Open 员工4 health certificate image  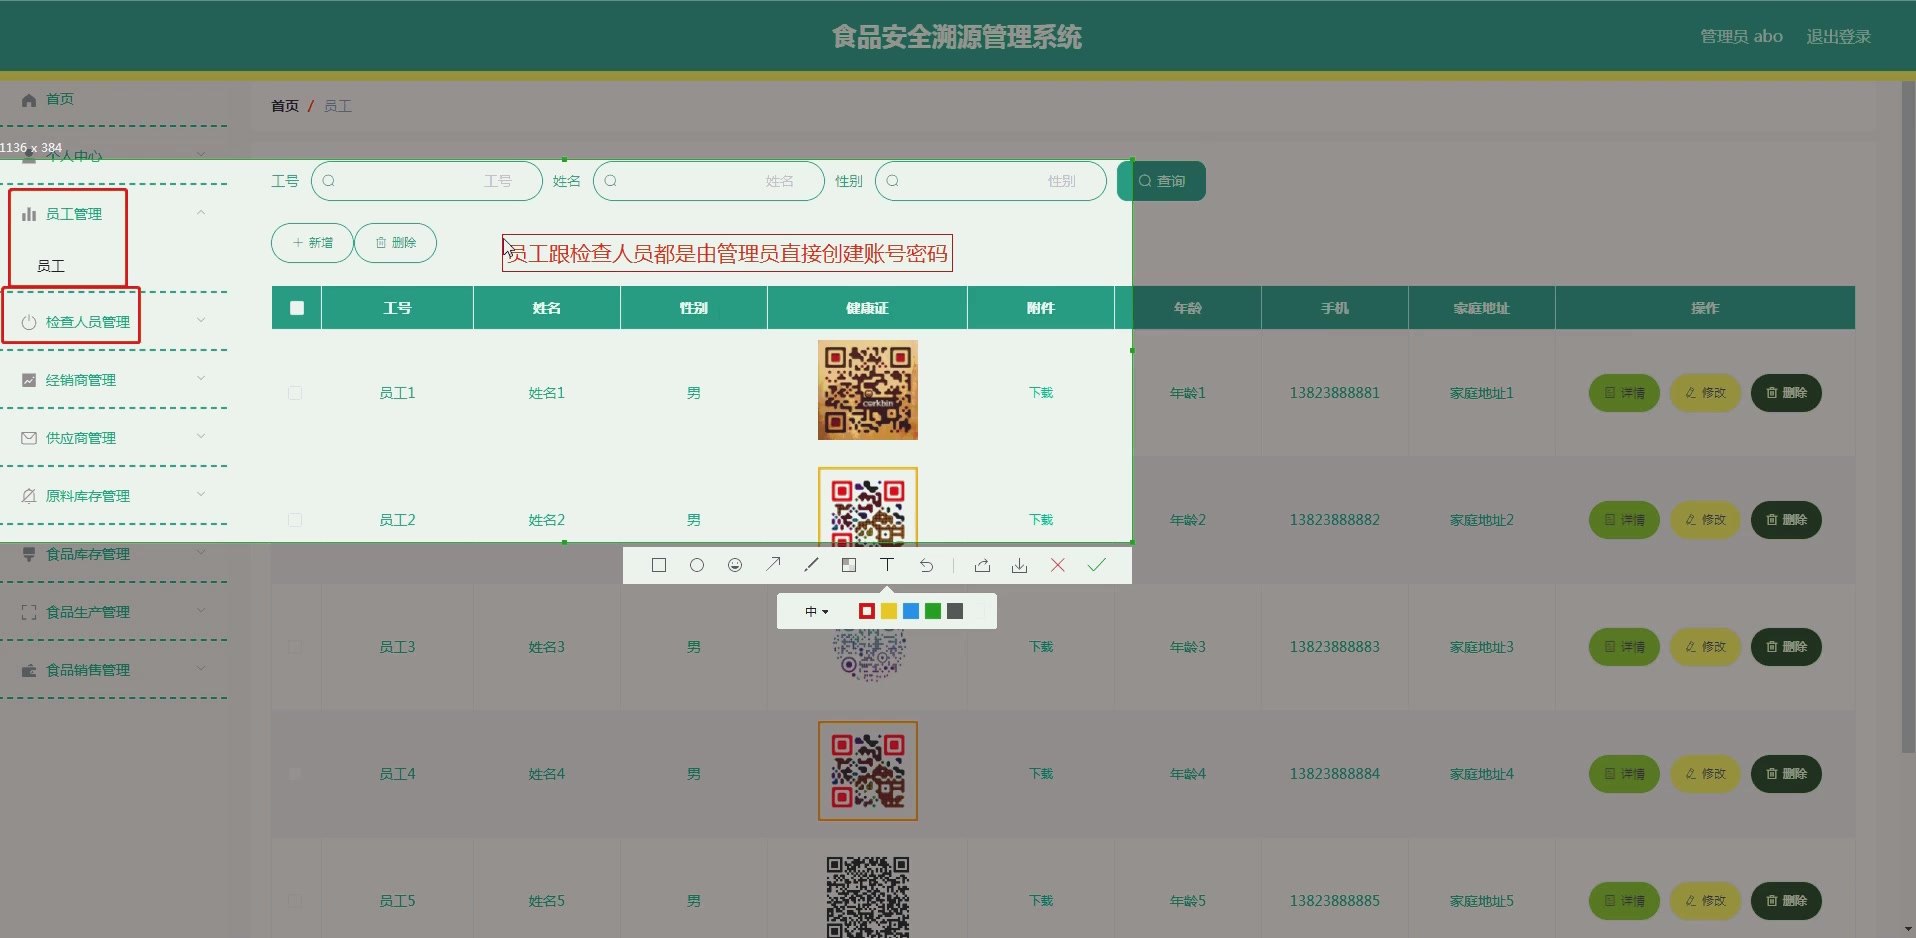pyautogui.click(x=868, y=771)
